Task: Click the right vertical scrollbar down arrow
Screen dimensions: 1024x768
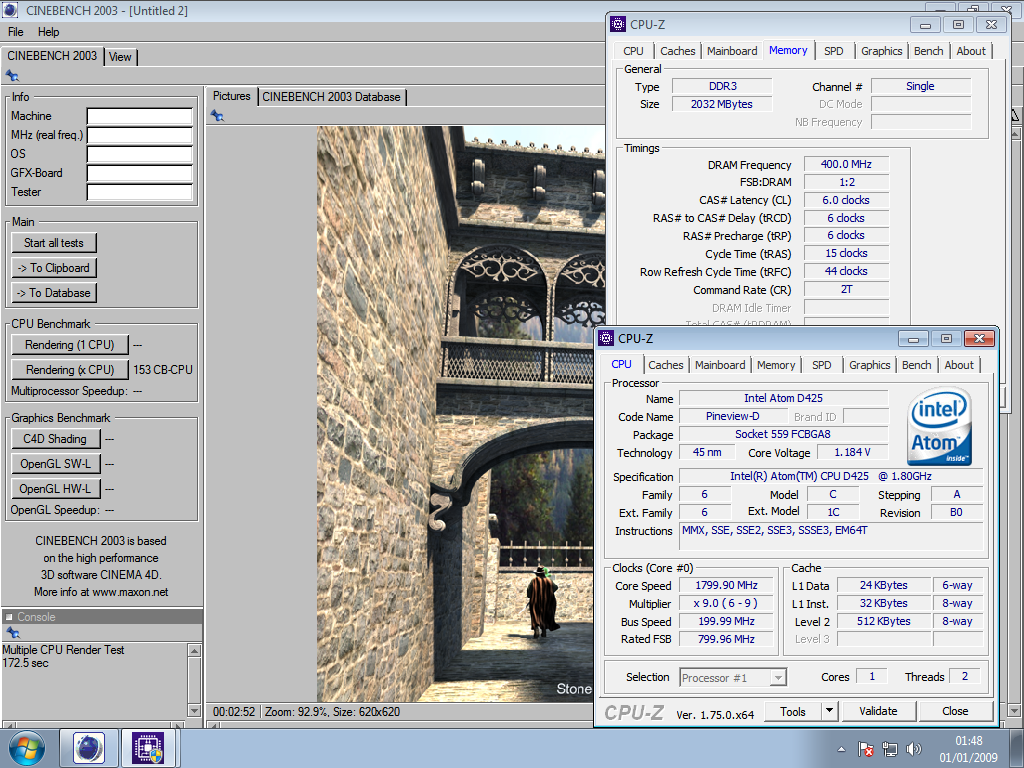Action: (1014, 711)
